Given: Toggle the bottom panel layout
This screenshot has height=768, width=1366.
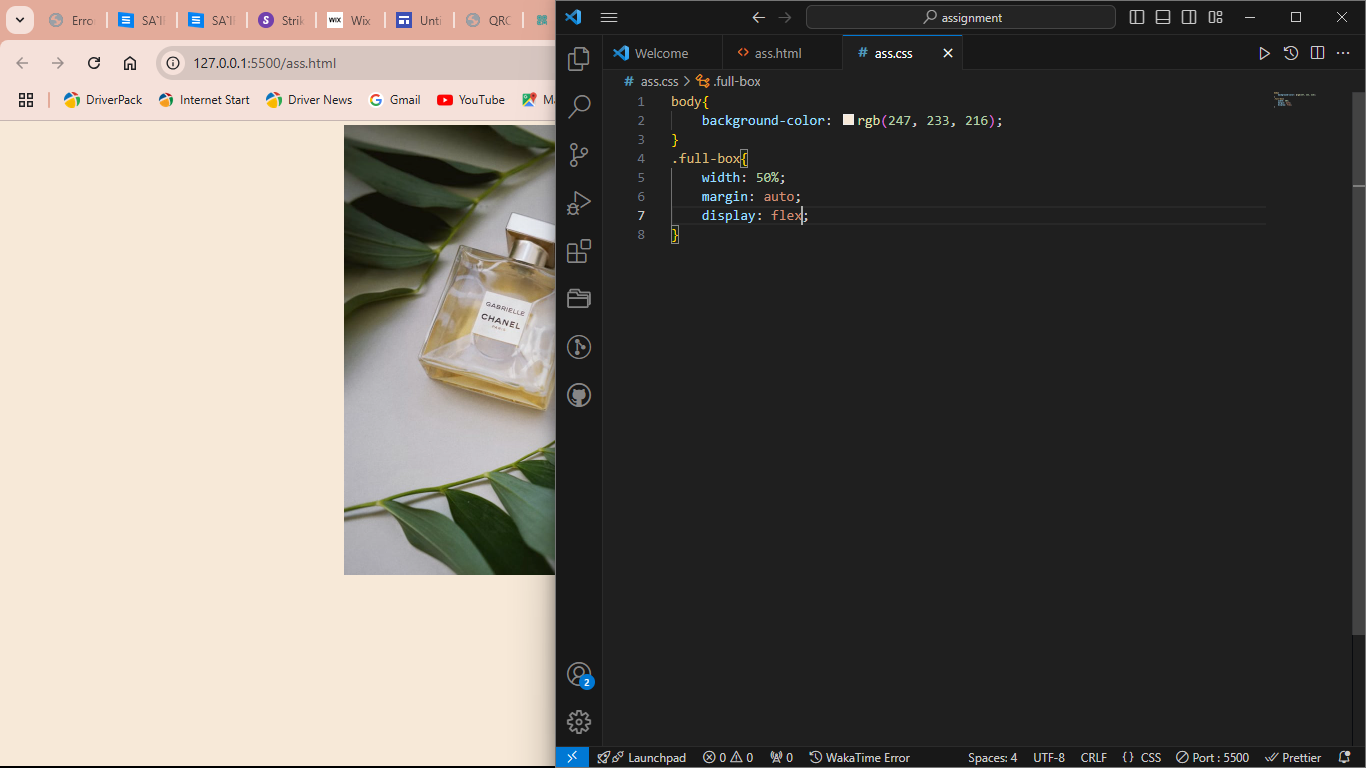Looking at the screenshot, I should (1163, 17).
